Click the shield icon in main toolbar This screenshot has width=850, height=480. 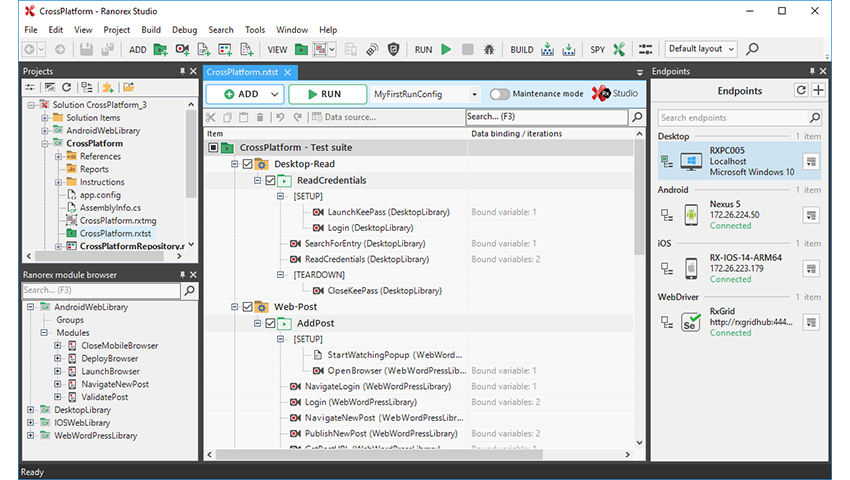(x=394, y=49)
